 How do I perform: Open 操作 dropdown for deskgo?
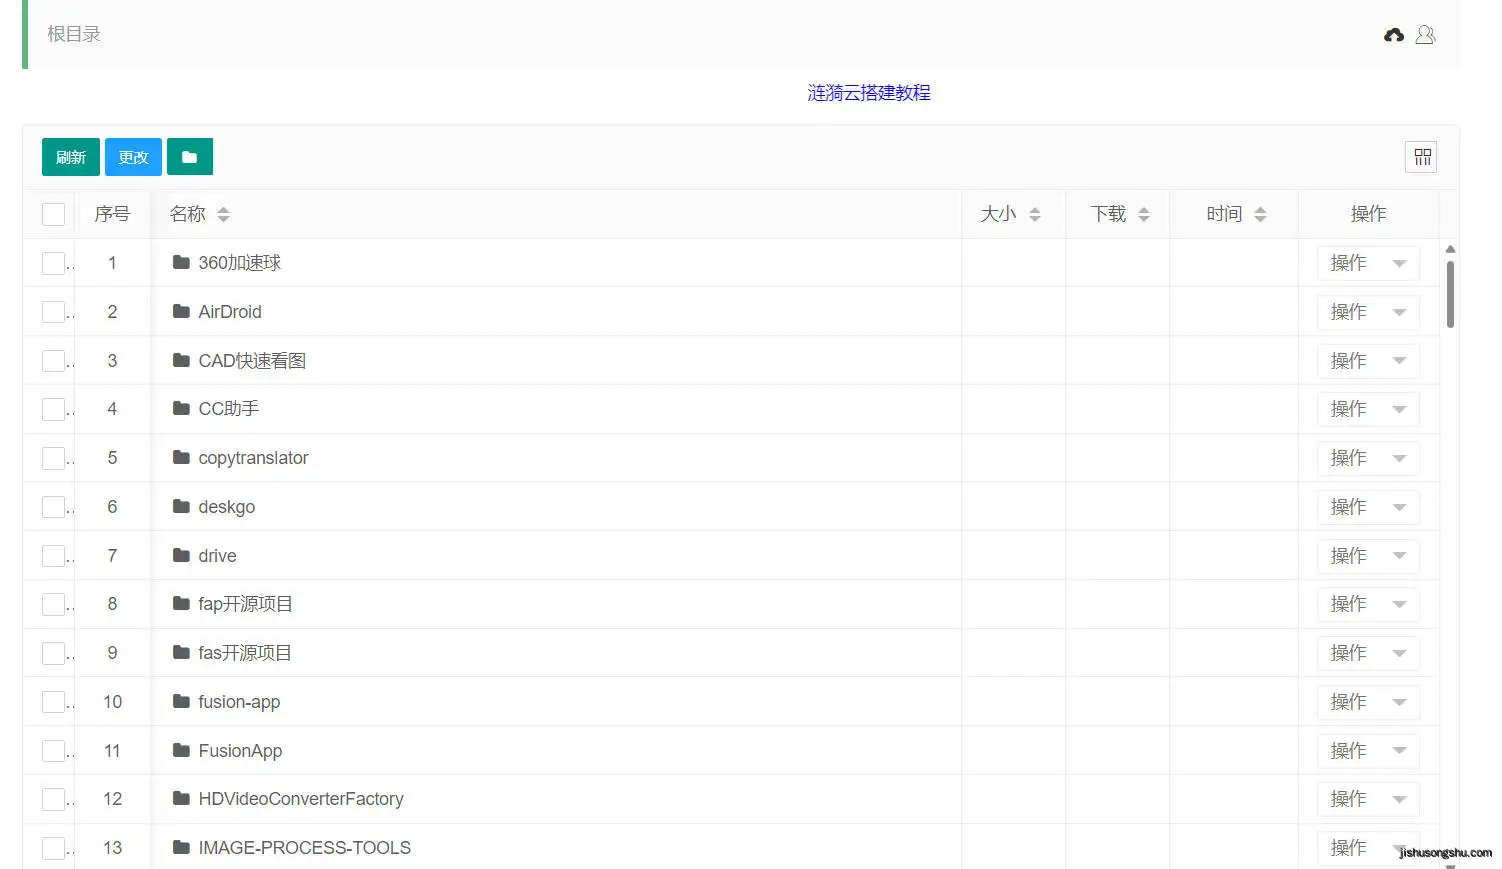click(x=1368, y=507)
